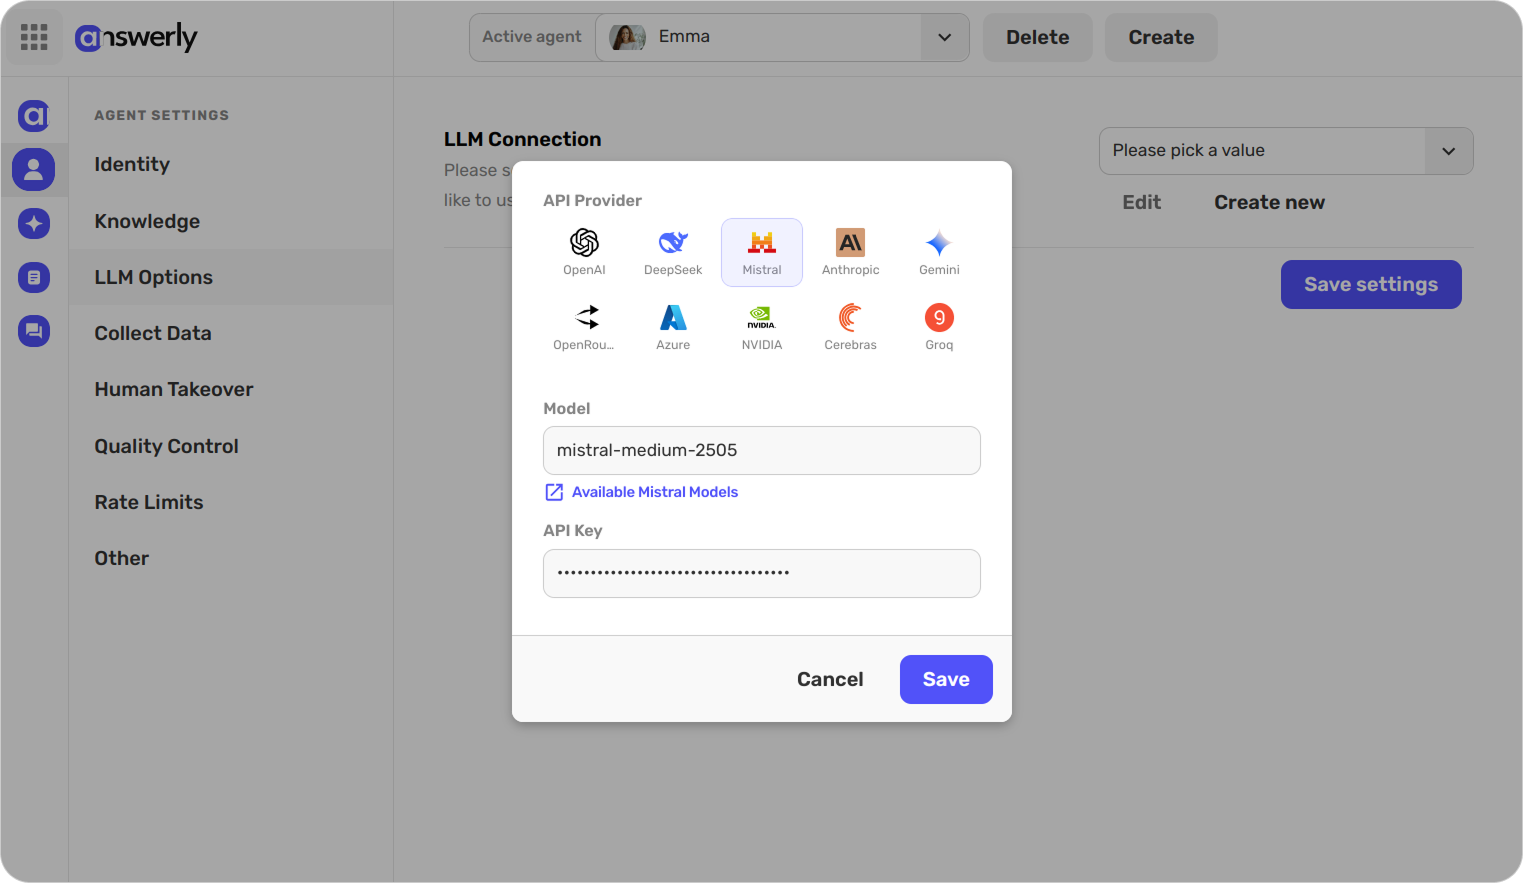Viewport: 1523px width, 883px height.
Task: Choose NVIDIA as API provider
Action: tap(762, 327)
